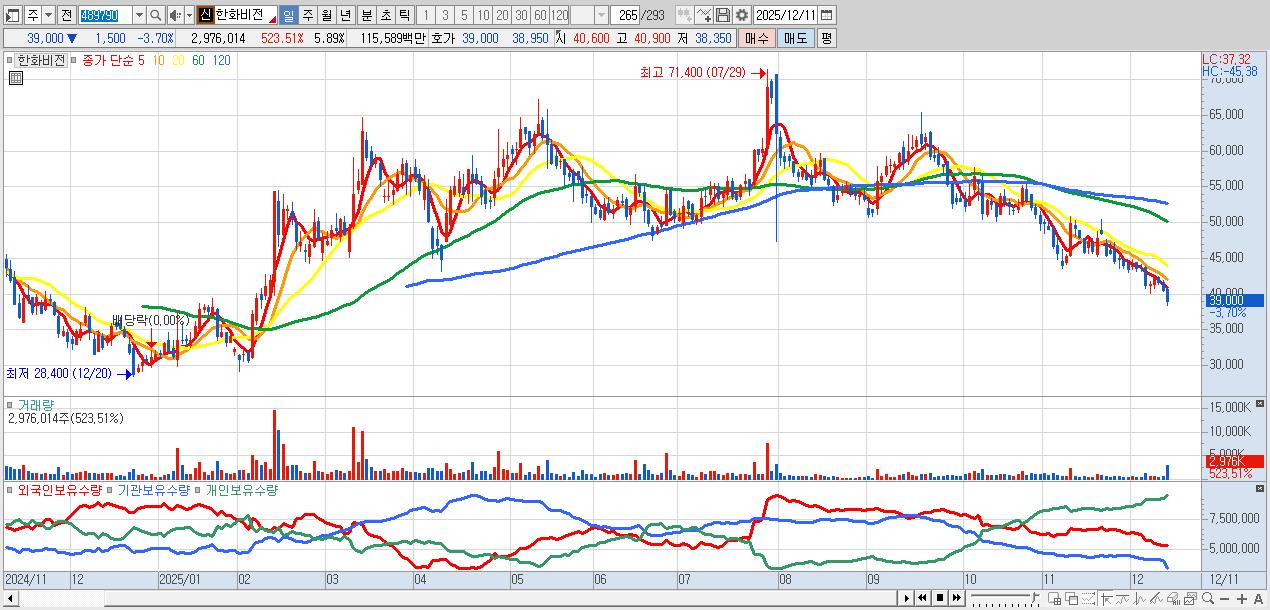Select the 120 interval button
This screenshot has width=1270, height=610.
click(x=560, y=15)
